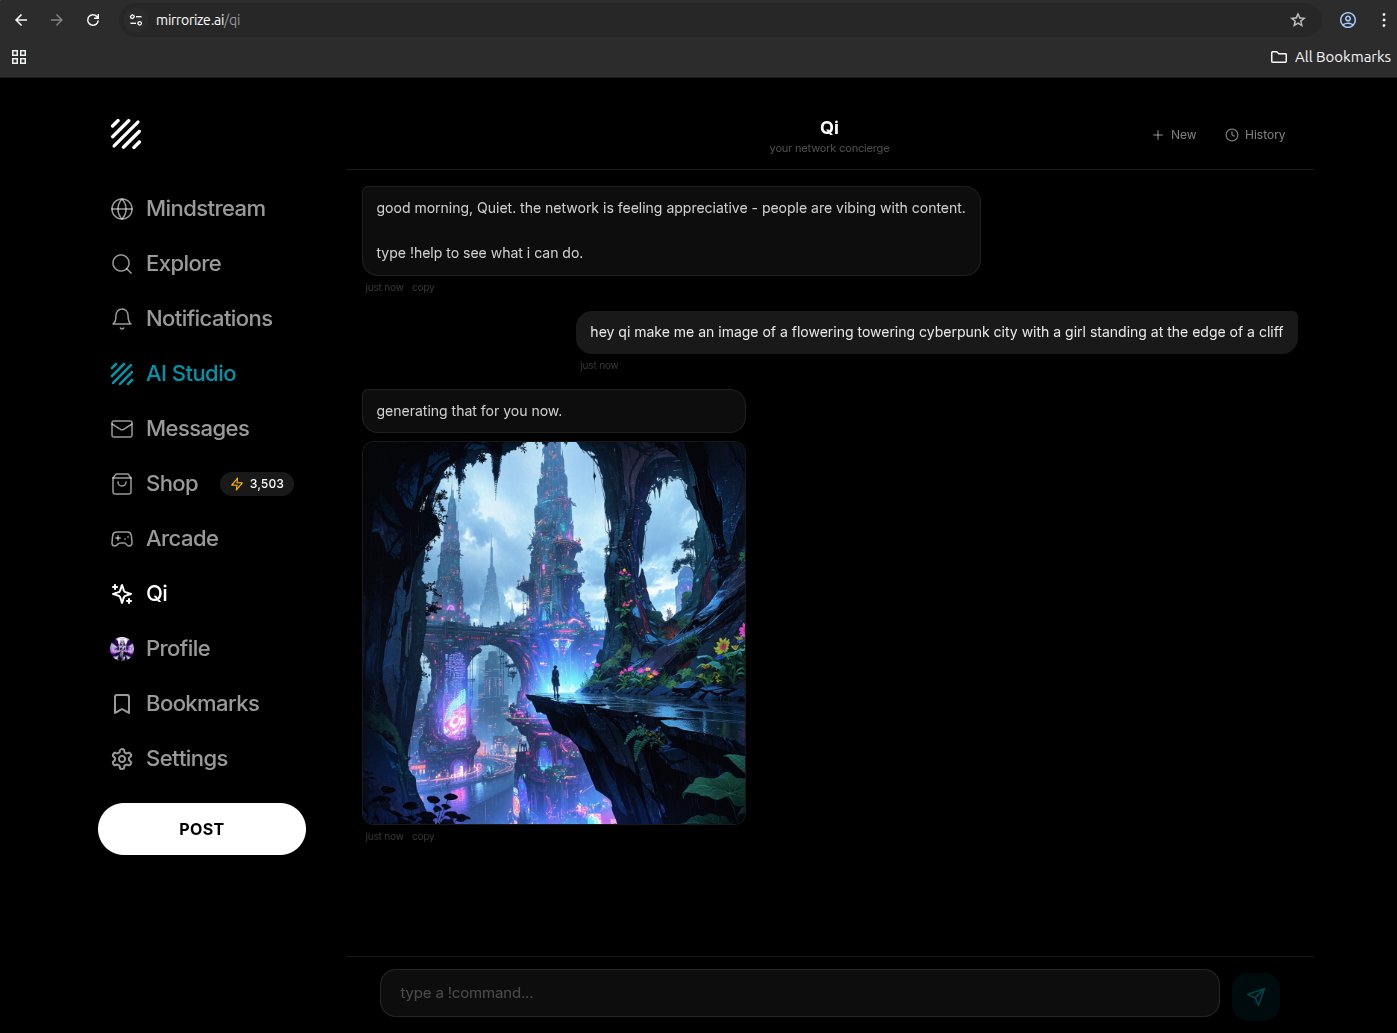Click the Explore magnifier icon
Image resolution: width=1397 pixels, height=1033 pixels.
(x=122, y=264)
